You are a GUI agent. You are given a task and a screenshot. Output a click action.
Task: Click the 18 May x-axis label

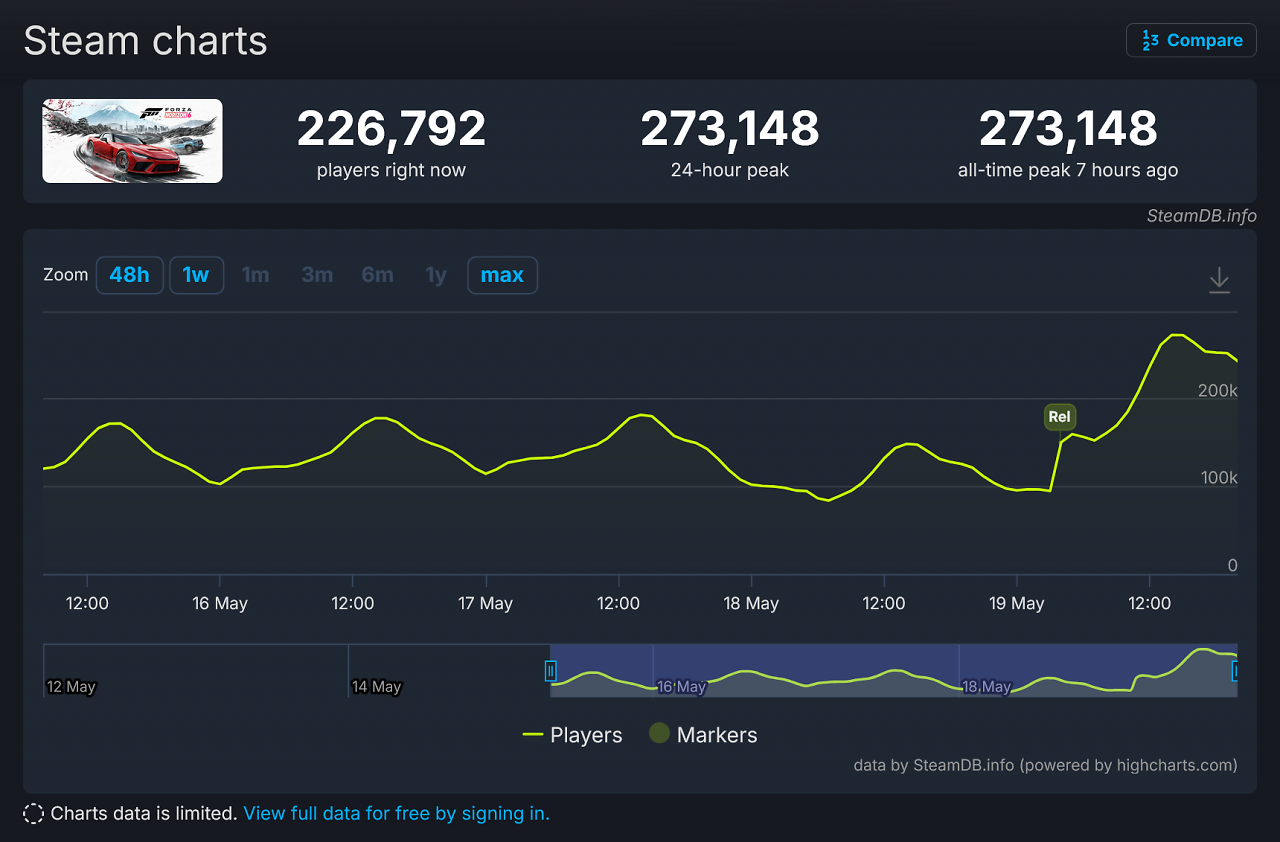pos(751,603)
